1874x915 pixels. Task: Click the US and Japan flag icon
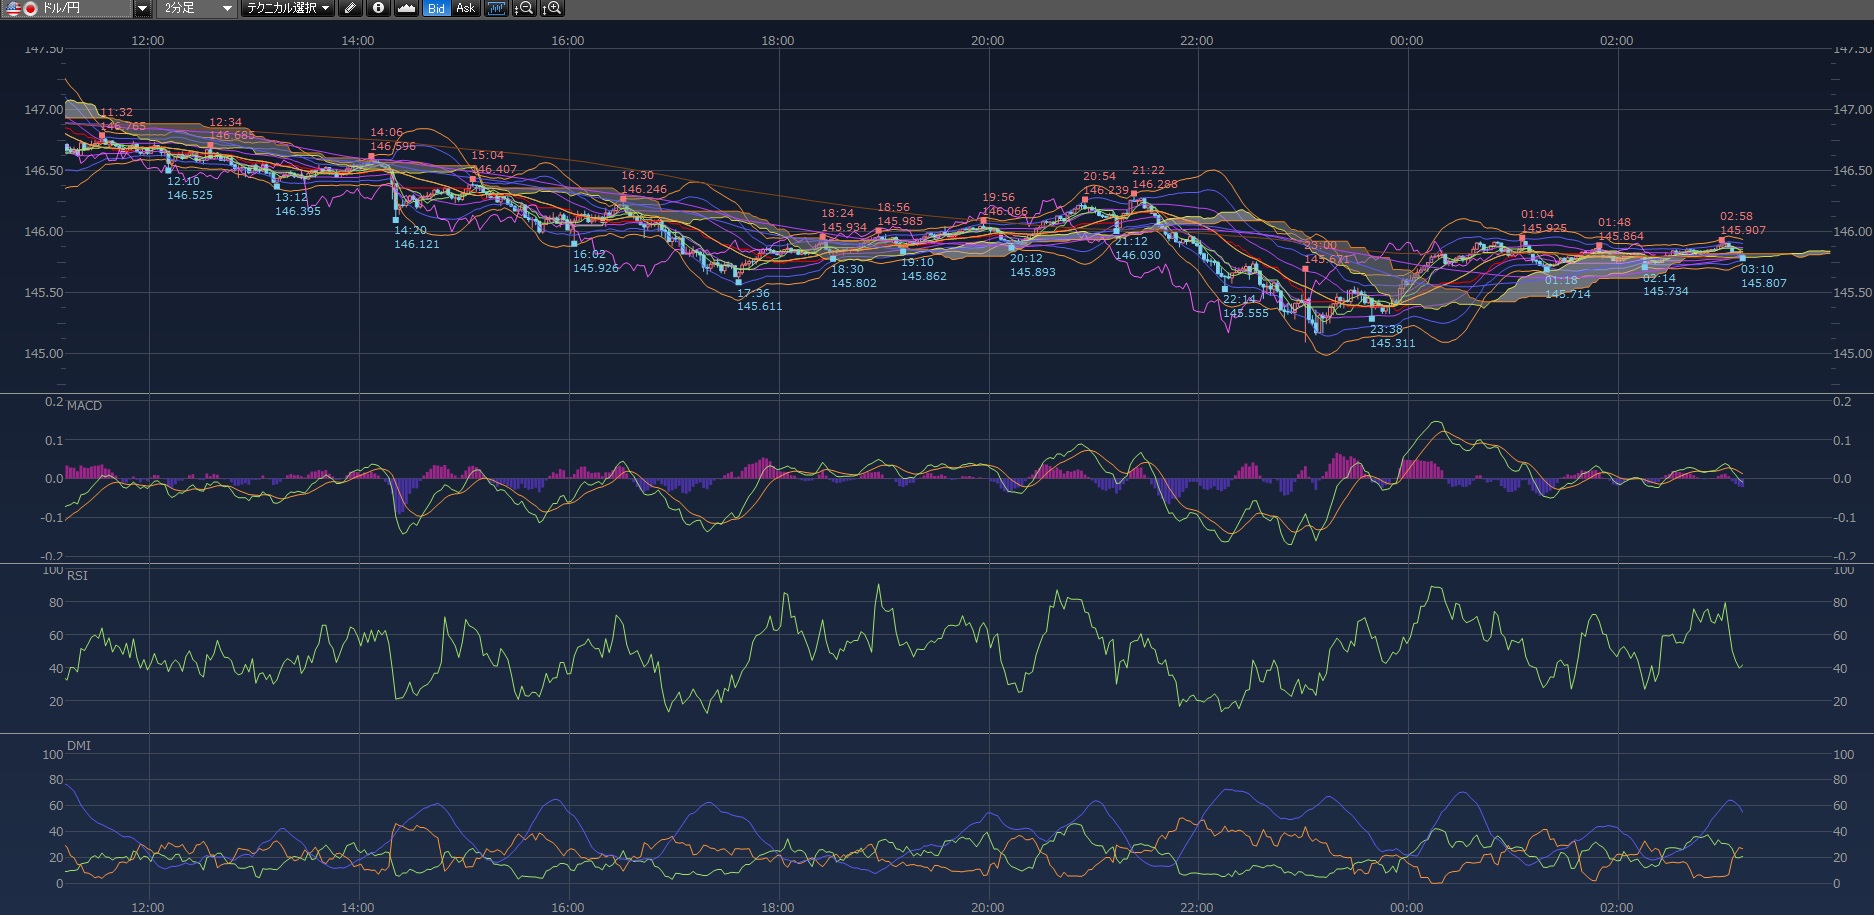click(21, 8)
